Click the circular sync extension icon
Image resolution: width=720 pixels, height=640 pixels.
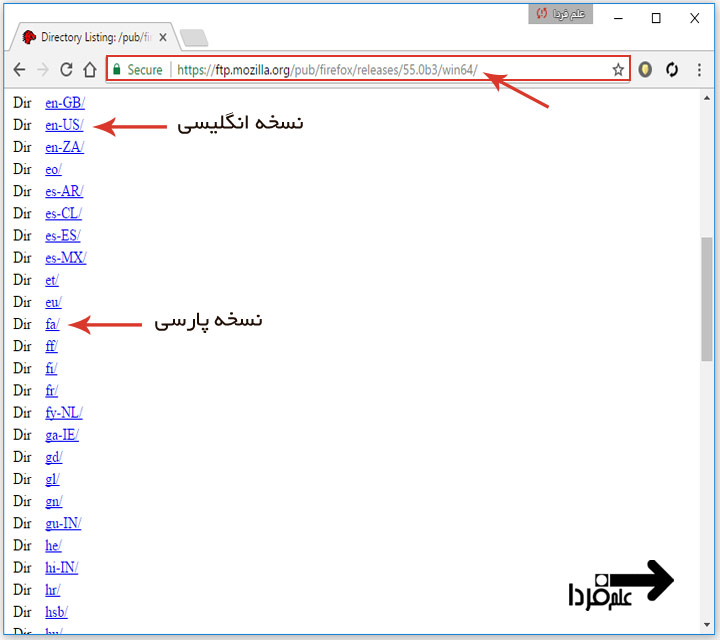(x=672, y=70)
